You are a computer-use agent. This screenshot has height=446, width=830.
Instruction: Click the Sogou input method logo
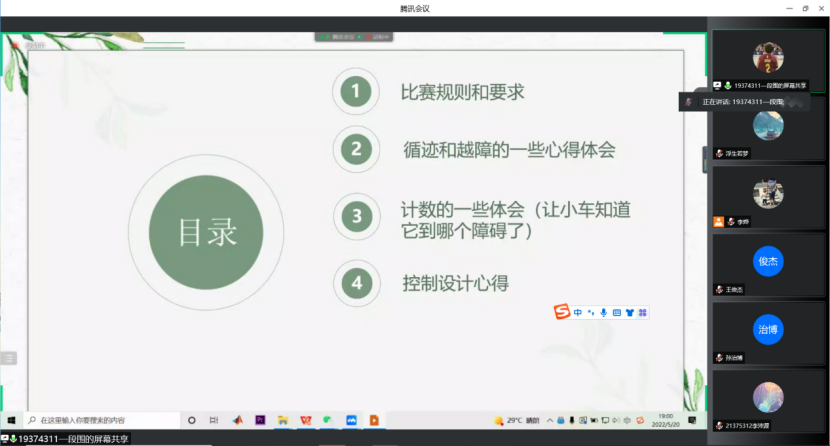click(562, 313)
